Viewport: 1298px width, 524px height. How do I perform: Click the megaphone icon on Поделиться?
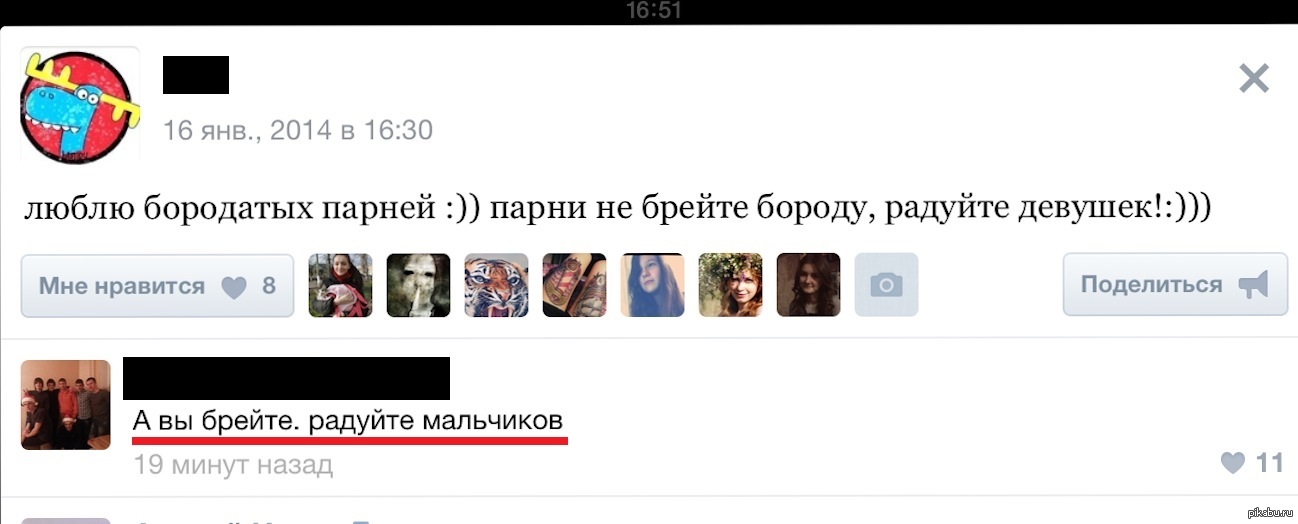pyautogui.click(x=1253, y=285)
